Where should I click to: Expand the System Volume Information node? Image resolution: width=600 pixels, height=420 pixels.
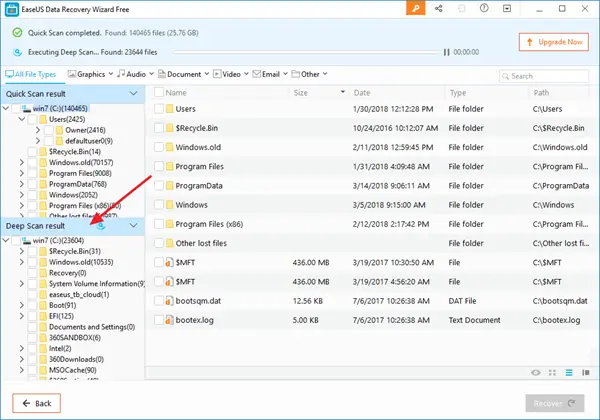pos(22,284)
